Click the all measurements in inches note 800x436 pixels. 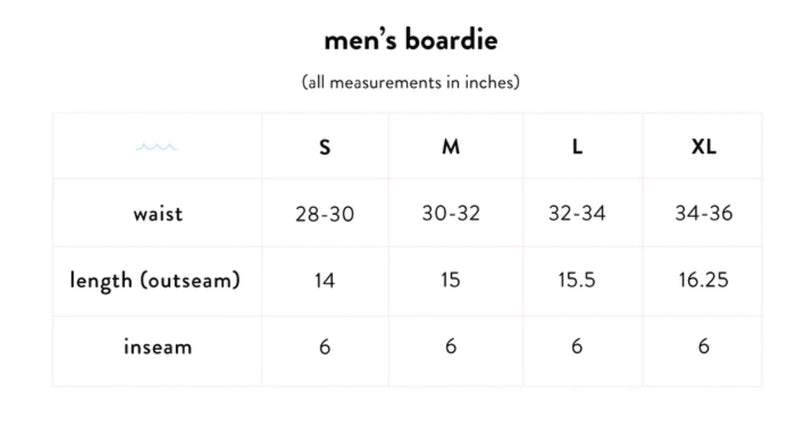pyautogui.click(x=411, y=82)
